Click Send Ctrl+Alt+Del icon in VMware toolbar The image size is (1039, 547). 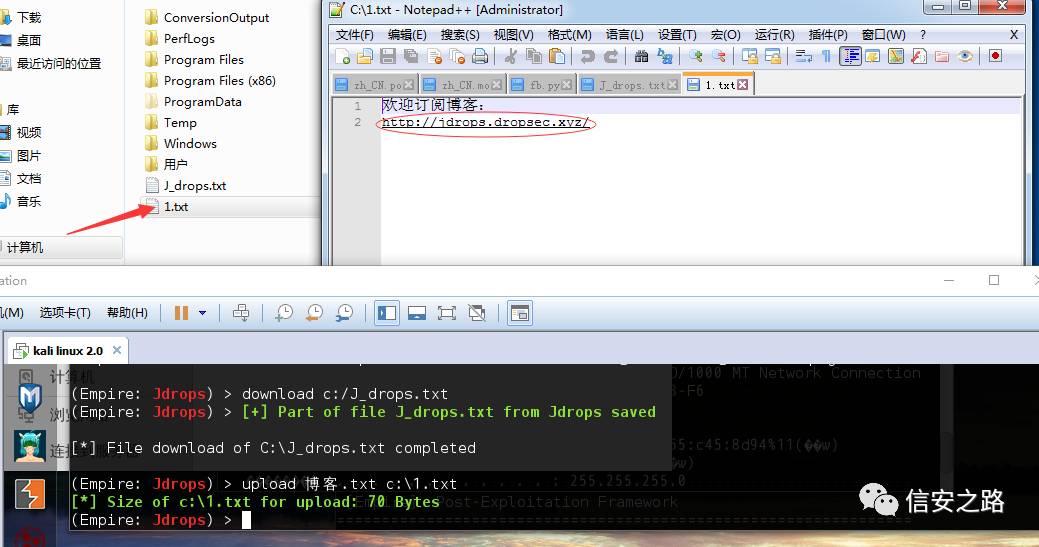point(241,313)
